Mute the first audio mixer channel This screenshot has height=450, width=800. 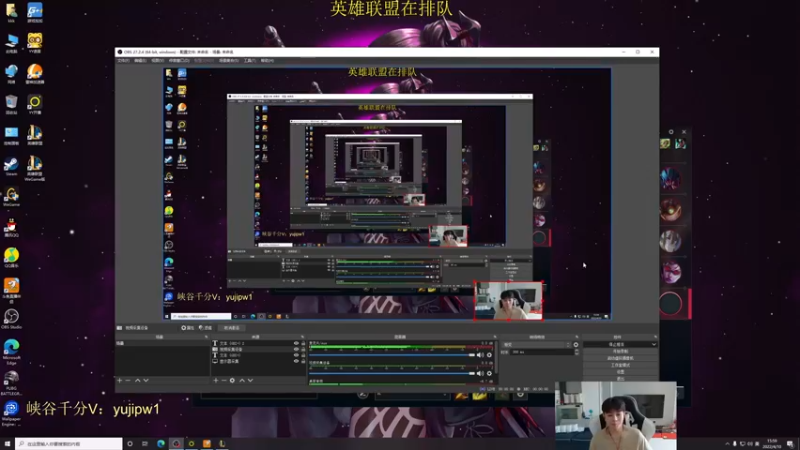(480, 355)
